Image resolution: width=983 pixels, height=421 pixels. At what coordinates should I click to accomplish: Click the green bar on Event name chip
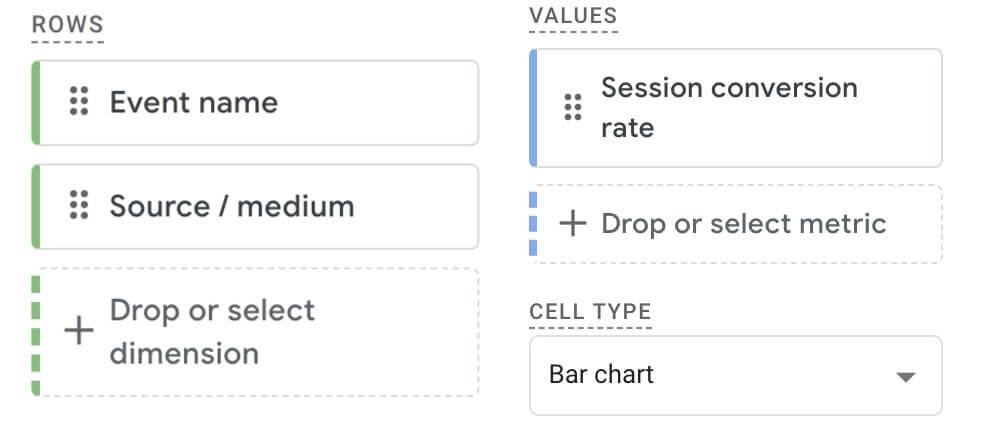36,102
